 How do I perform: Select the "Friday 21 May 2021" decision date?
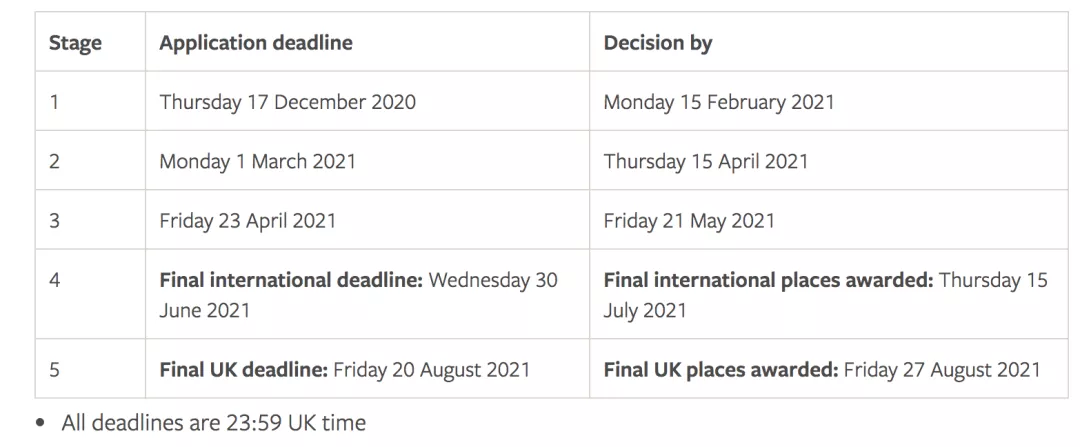tap(689, 221)
